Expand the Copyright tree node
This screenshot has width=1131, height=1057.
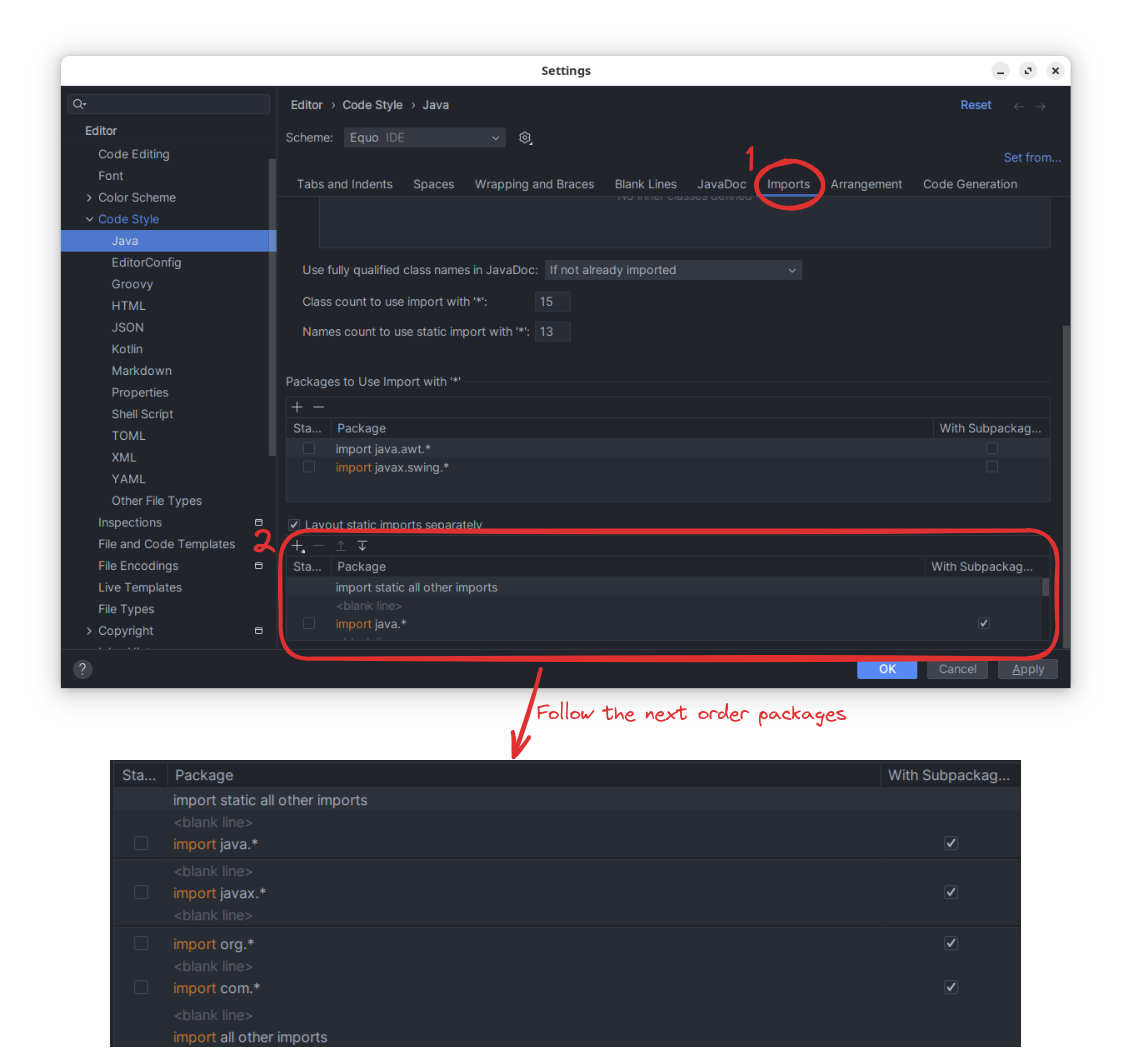(x=89, y=631)
